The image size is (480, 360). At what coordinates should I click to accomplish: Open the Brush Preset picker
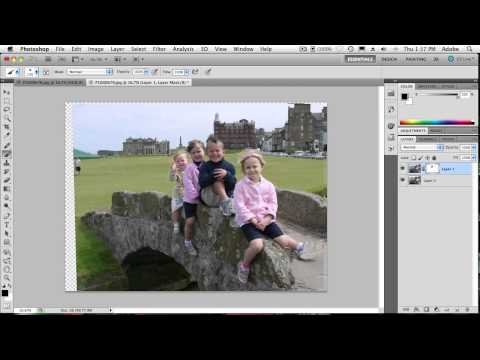coord(32,72)
